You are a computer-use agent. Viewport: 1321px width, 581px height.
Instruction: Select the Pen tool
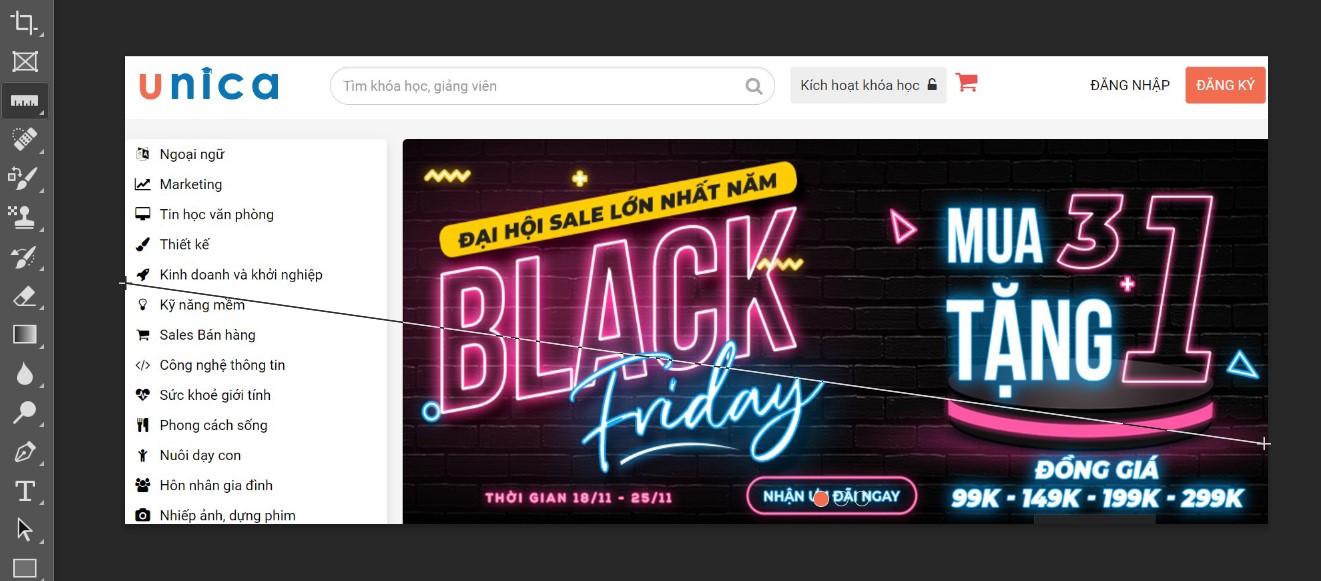click(24, 452)
